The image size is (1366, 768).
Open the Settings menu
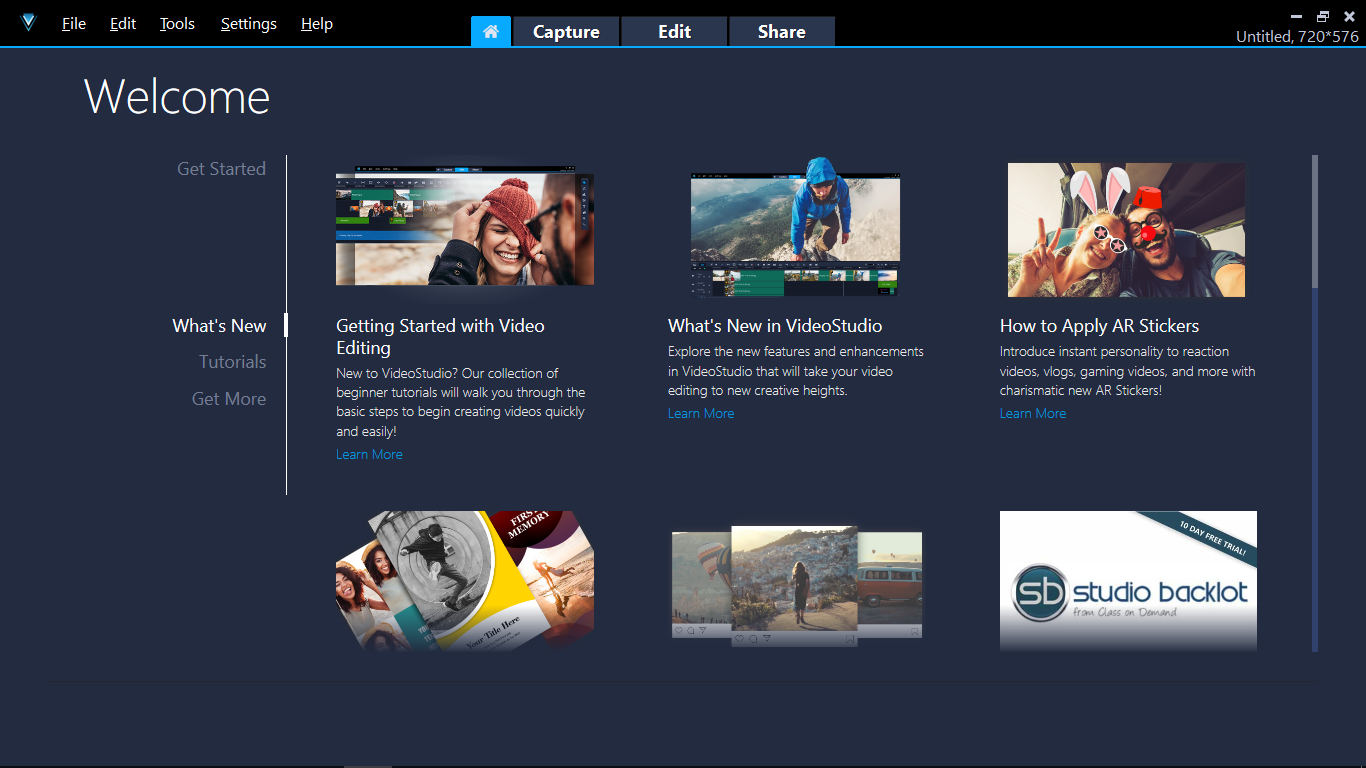pyautogui.click(x=249, y=24)
